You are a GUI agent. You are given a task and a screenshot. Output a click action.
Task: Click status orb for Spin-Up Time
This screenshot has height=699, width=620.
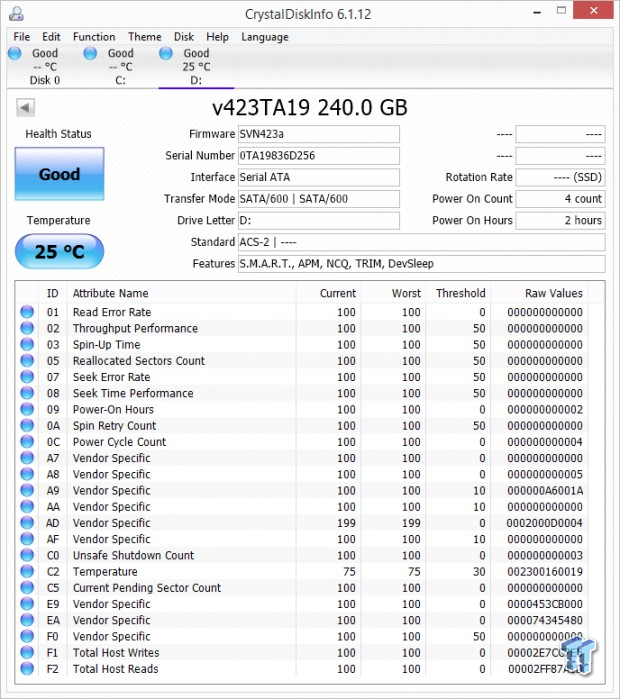click(27, 344)
